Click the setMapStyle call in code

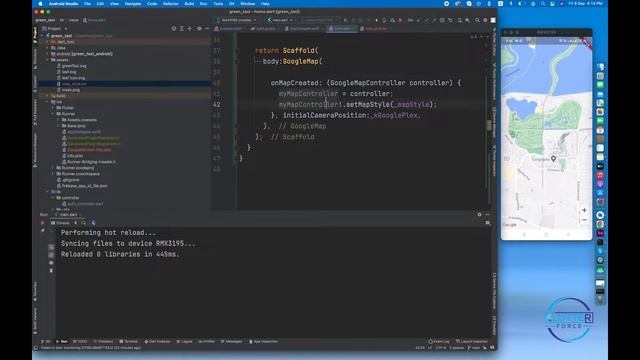click(368, 104)
